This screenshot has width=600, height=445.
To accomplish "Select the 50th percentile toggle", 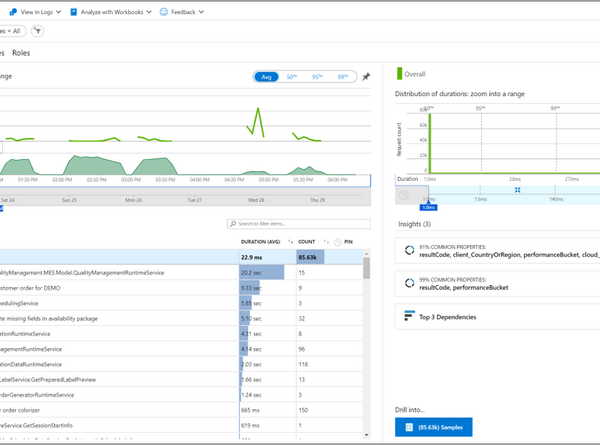I will click(x=292, y=77).
